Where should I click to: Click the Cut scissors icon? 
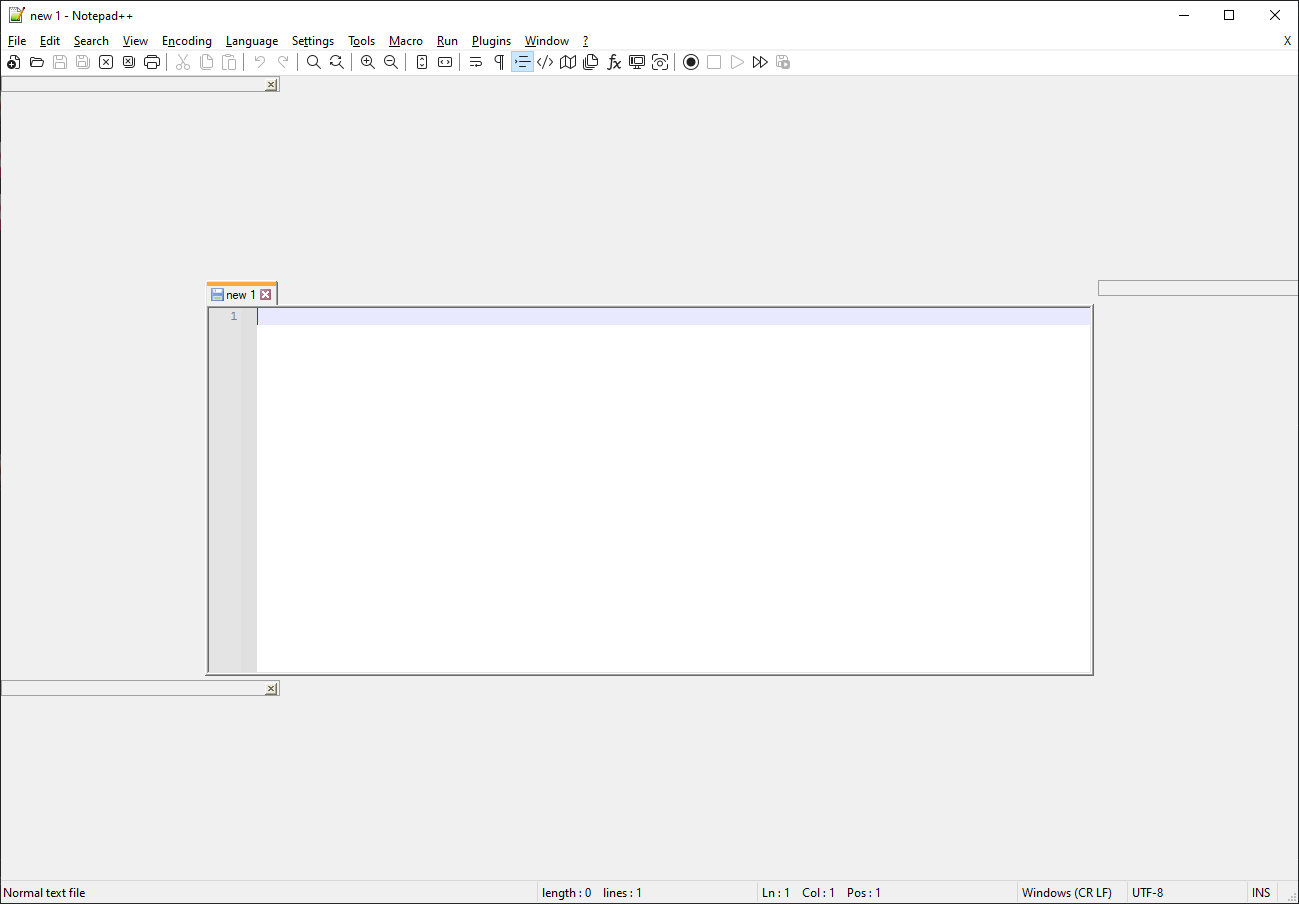[x=183, y=62]
